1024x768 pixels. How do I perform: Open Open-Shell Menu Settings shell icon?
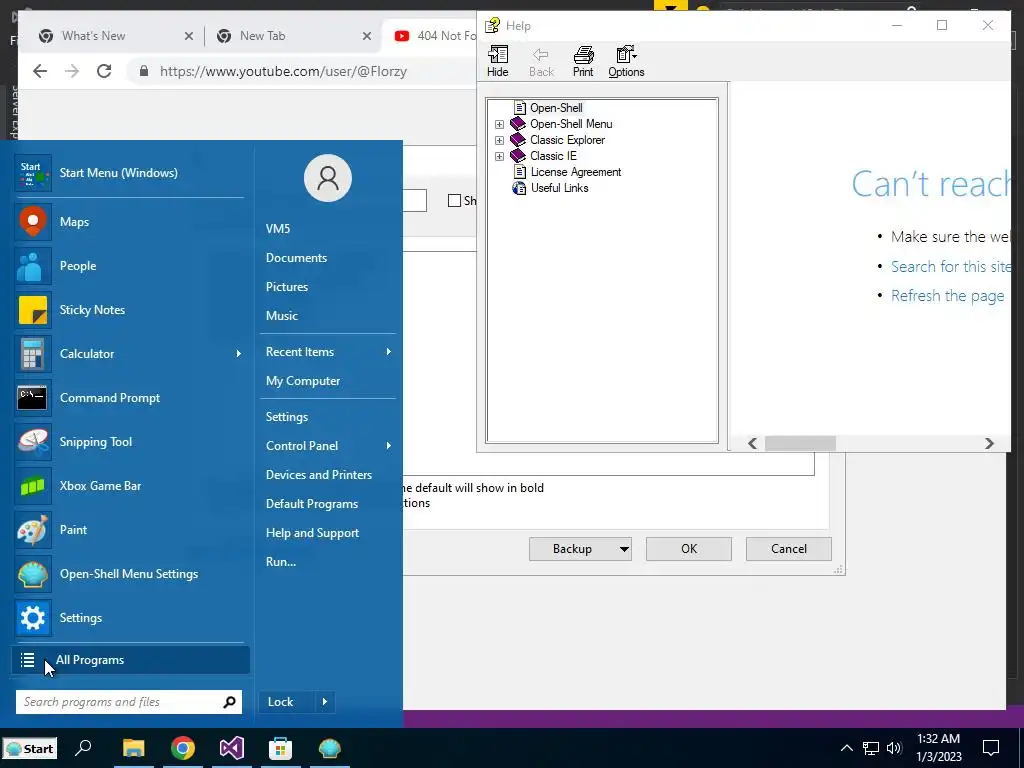pyautogui.click(x=33, y=574)
